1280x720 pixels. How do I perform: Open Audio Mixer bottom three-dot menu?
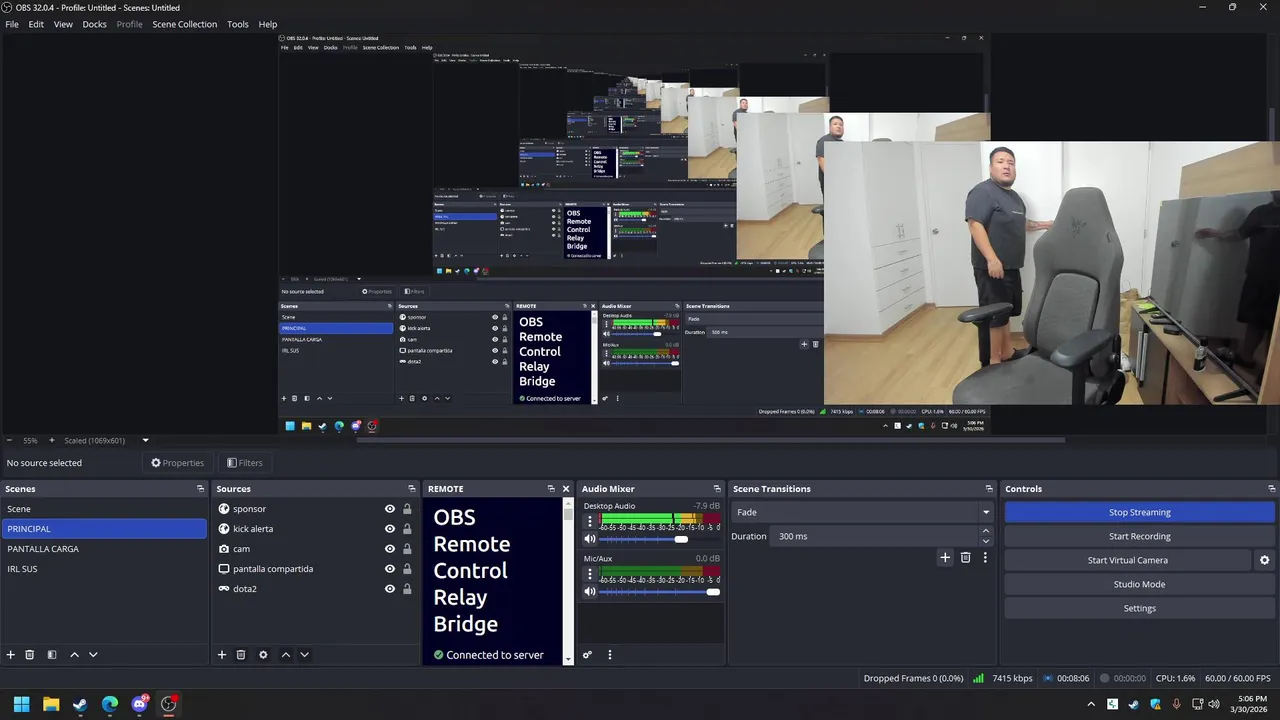click(x=610, y=655)
